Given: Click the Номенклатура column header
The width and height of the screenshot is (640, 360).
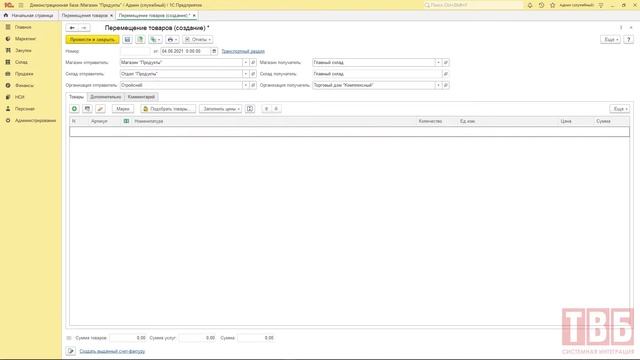Looking at the screenshot, I should pyautogui.click(x=274, y=121).
